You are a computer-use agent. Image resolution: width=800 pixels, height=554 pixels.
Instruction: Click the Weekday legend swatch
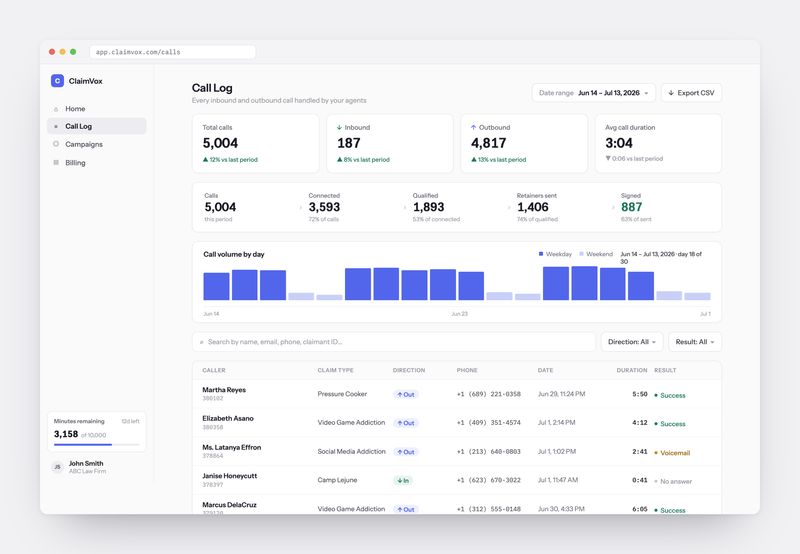click(541, 254)
